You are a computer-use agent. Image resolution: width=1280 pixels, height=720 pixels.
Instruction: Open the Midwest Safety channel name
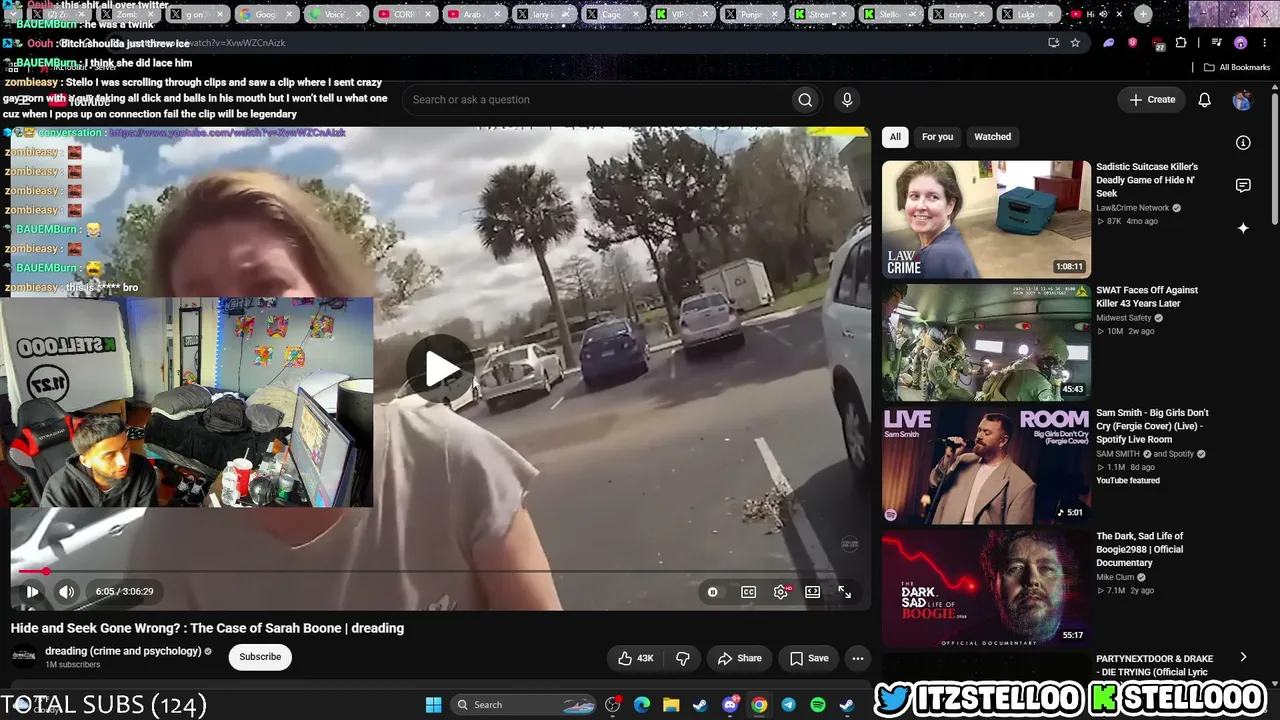point(1124,318)
